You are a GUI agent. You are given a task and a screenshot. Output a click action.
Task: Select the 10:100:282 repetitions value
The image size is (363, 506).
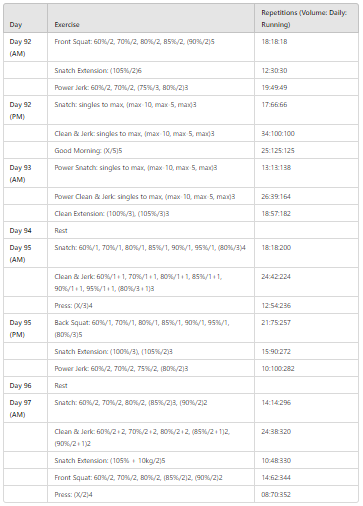(x=278, y=368)
